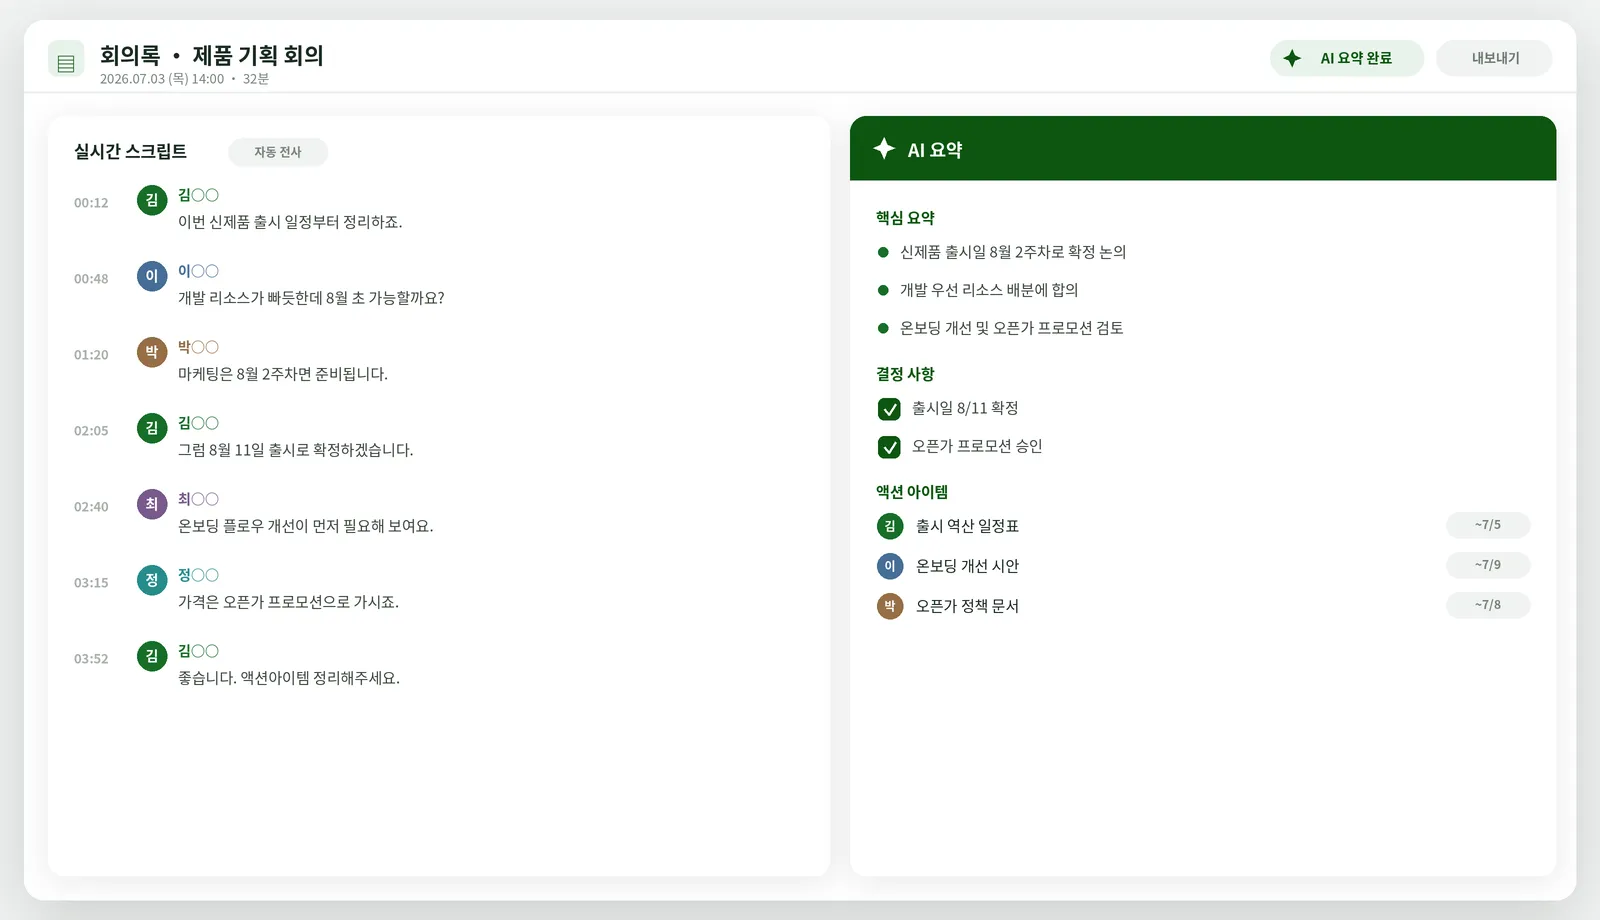The image size is (1600, 920).
Task: Jump to timestamp 00:12
Action: (91, 203)
